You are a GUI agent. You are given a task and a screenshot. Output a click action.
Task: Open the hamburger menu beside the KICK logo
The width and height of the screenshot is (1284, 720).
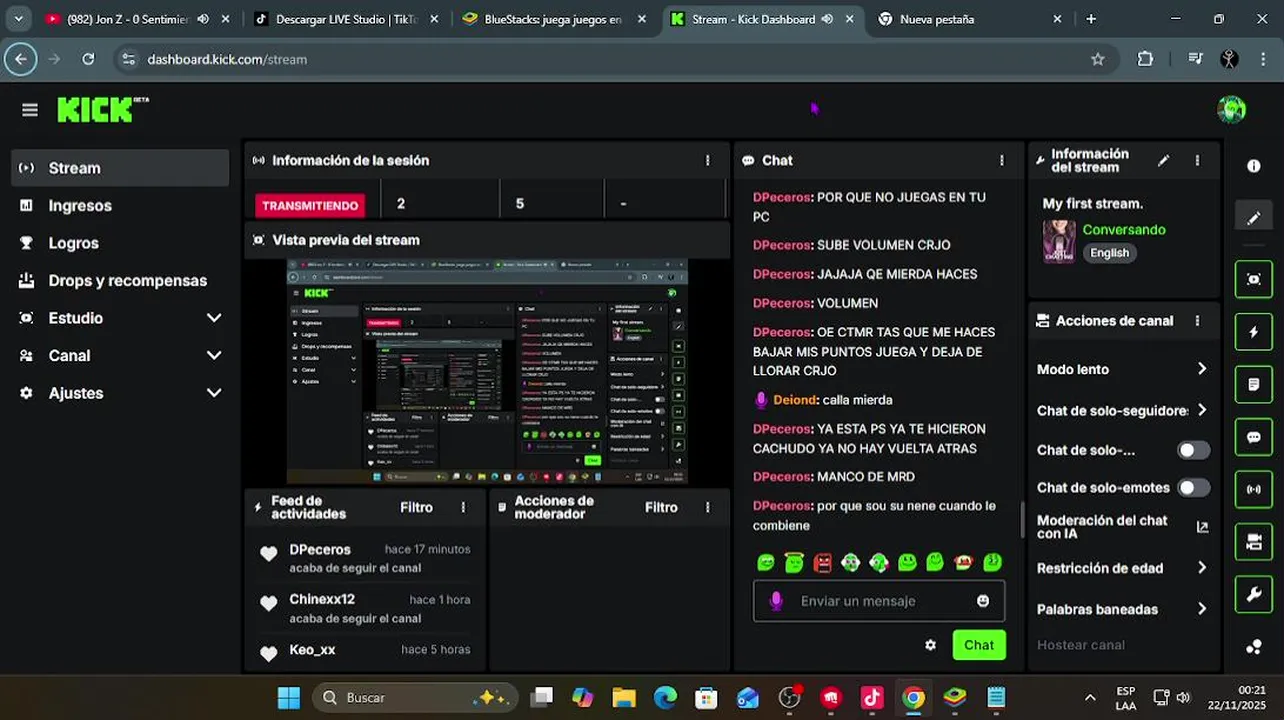(x=30, y=110)
